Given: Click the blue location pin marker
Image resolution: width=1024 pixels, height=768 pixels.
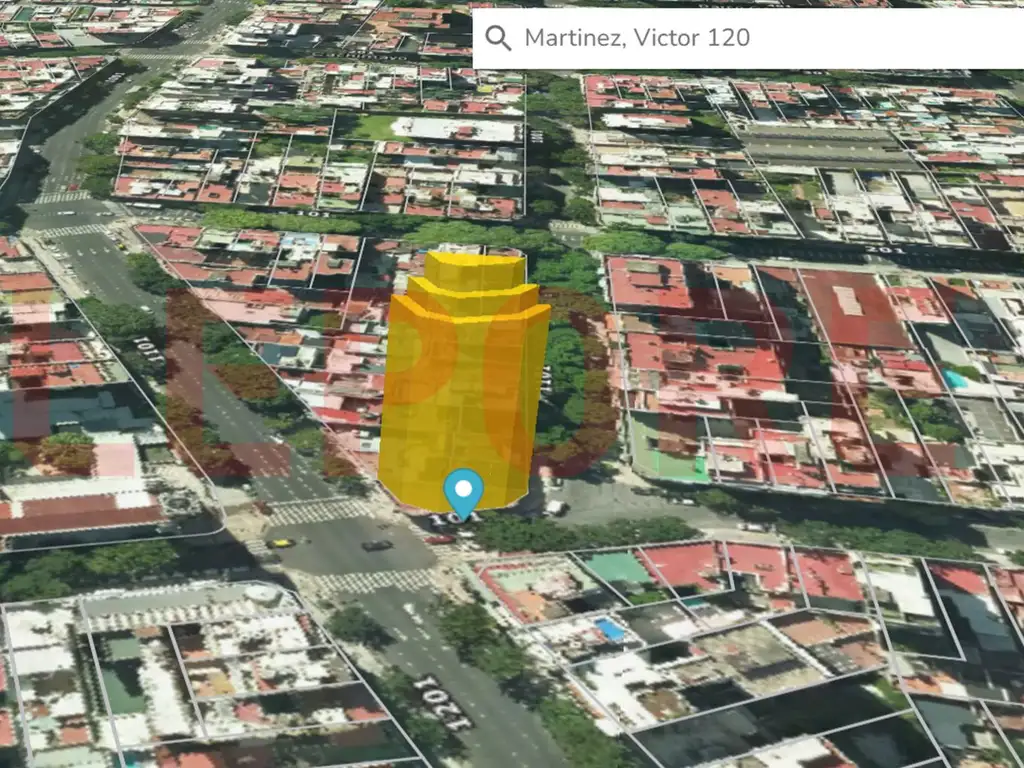Looking at the screenshot, I should coord(463,491).
